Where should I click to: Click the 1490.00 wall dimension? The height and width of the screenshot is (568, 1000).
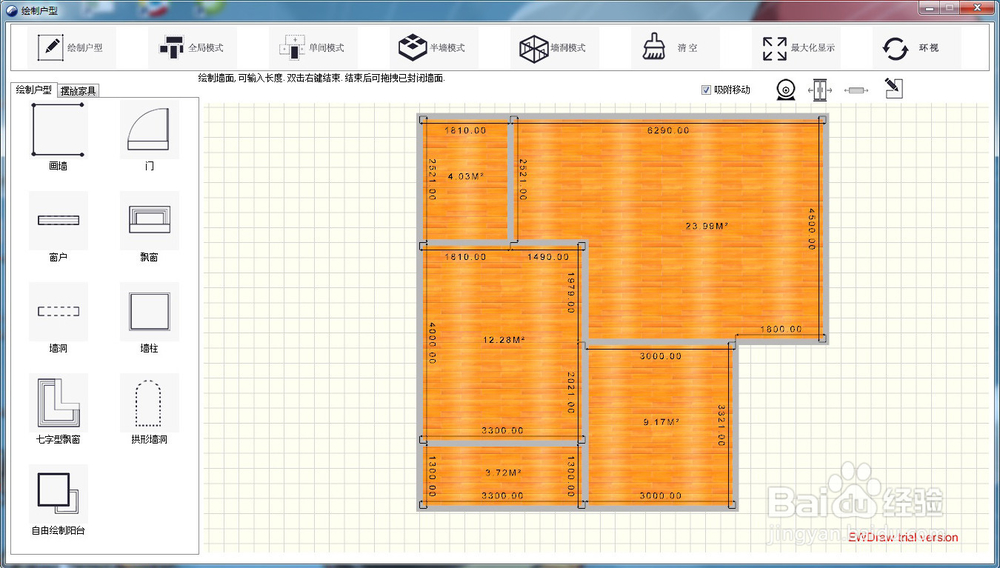(x=548, y=257)
